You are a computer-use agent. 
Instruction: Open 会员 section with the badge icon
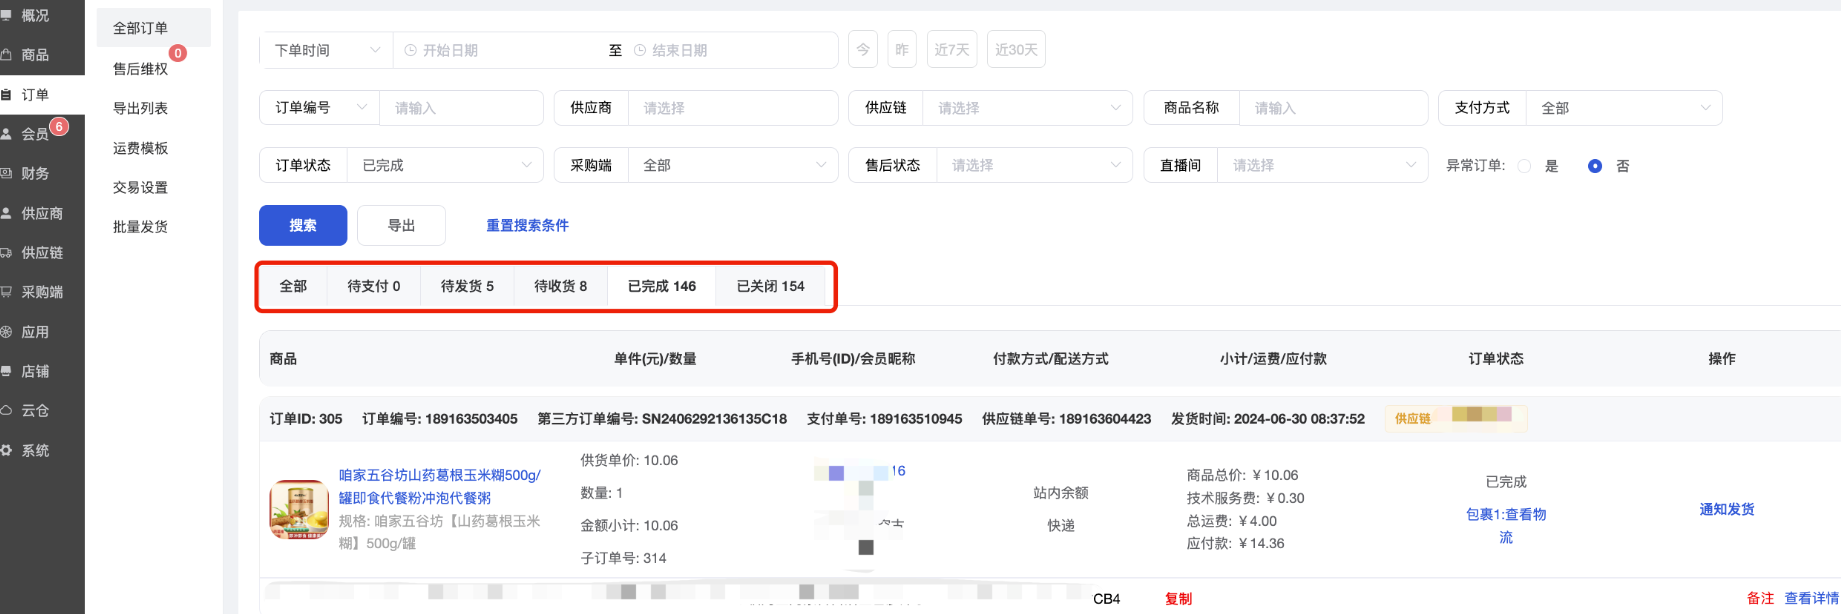click(x=8, y=134)
